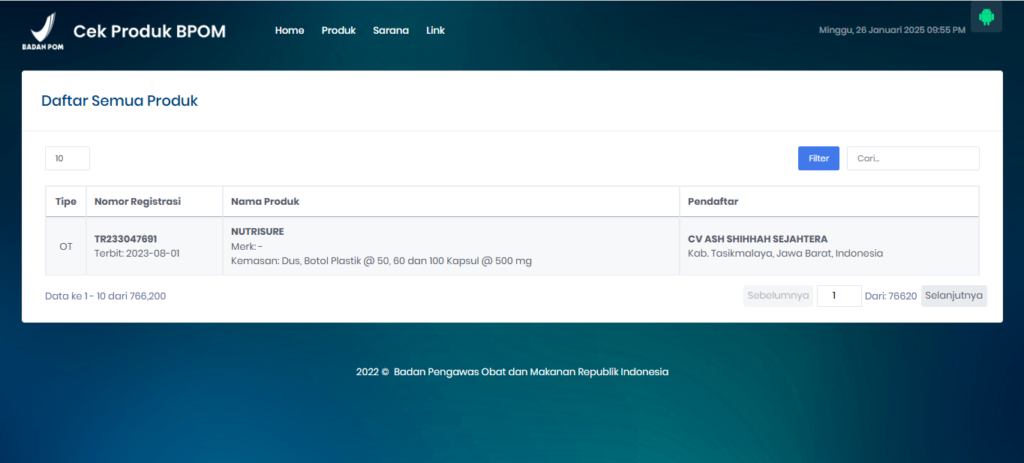Focus the Cari search field
This screenshot has height=463, width=1024.
click(912, 158)
